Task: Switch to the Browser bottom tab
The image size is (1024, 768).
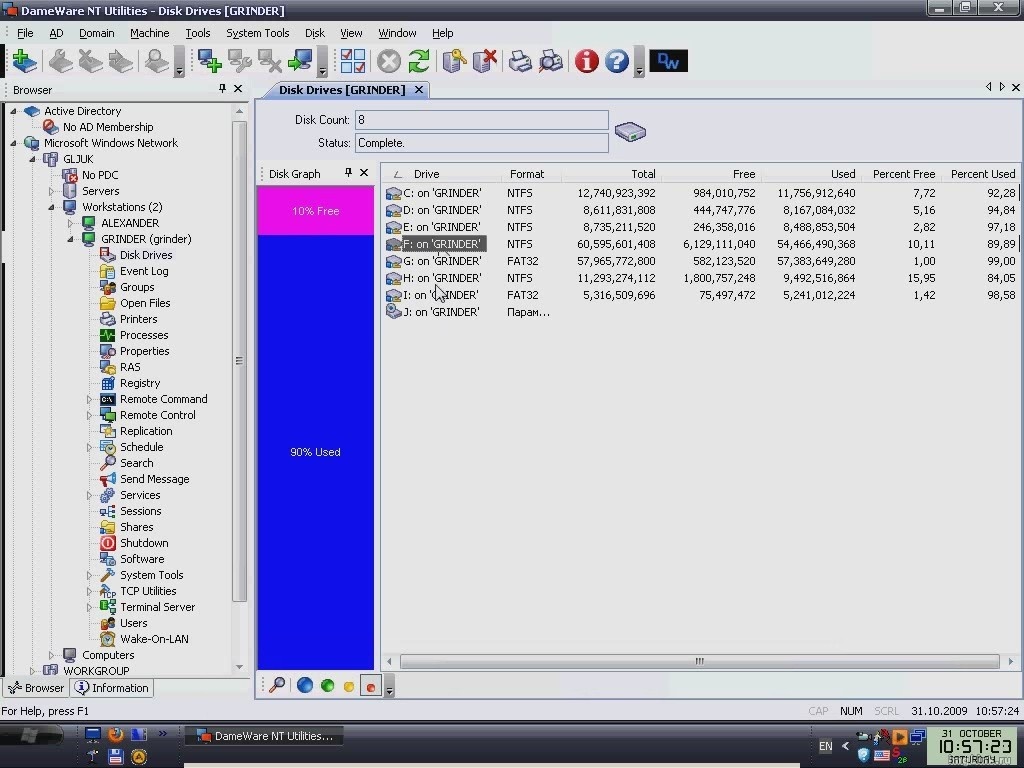Action: pyautogui.click(x=37, y=688)
